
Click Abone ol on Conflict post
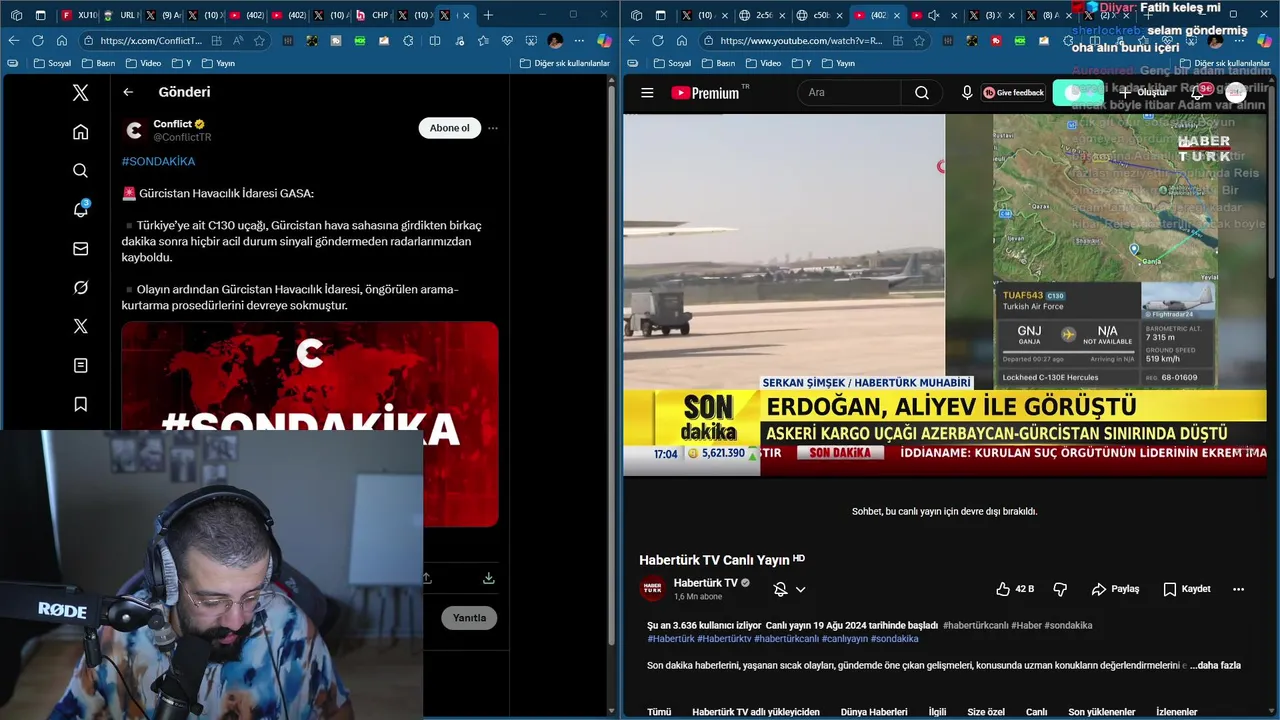pos(449,128)
